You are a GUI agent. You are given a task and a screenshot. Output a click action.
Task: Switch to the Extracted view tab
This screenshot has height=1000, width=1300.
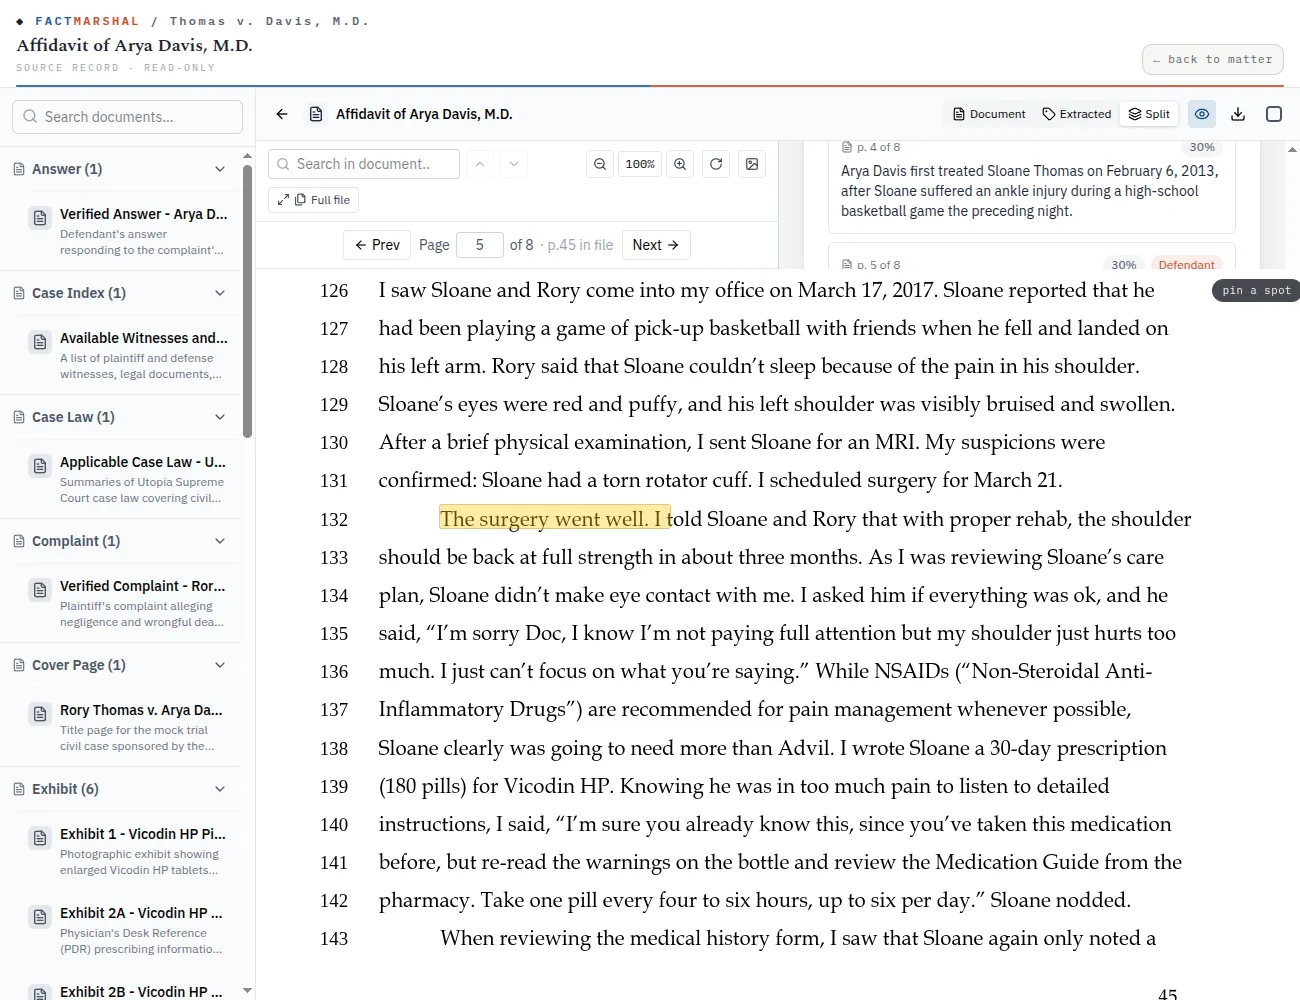tap(1077, 114)
